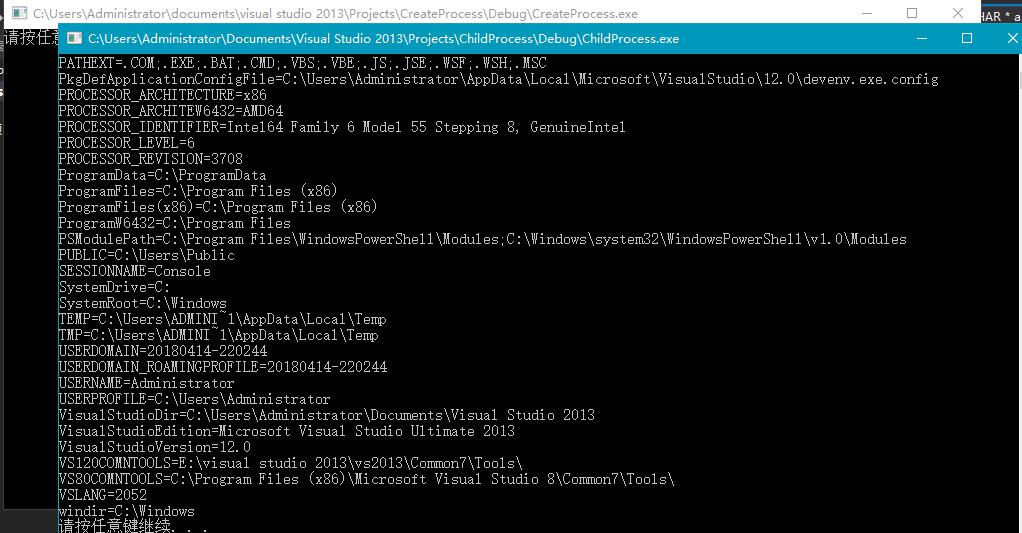Screen dimensions: 1022x533
Task: Click the PROCESSOR_LEVEL=6 line
Action: pos(126,143)
